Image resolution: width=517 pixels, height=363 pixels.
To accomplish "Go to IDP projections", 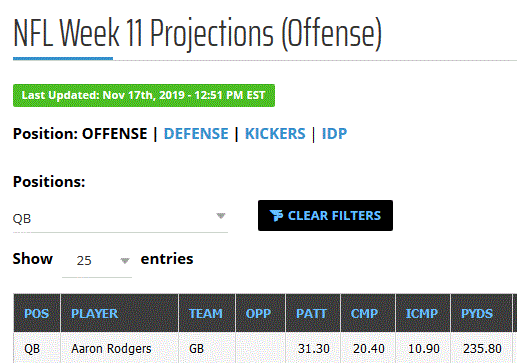I will (334, 134).
